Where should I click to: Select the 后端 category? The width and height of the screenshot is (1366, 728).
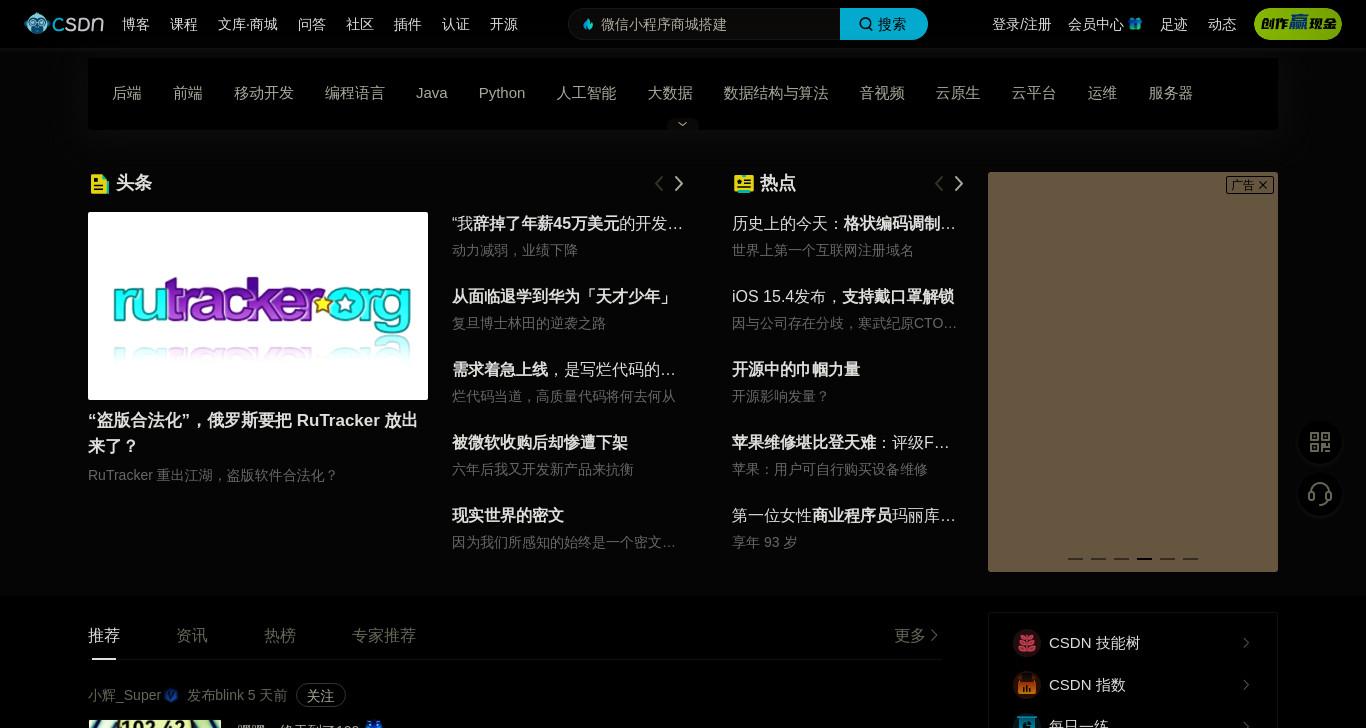(127, 93)
